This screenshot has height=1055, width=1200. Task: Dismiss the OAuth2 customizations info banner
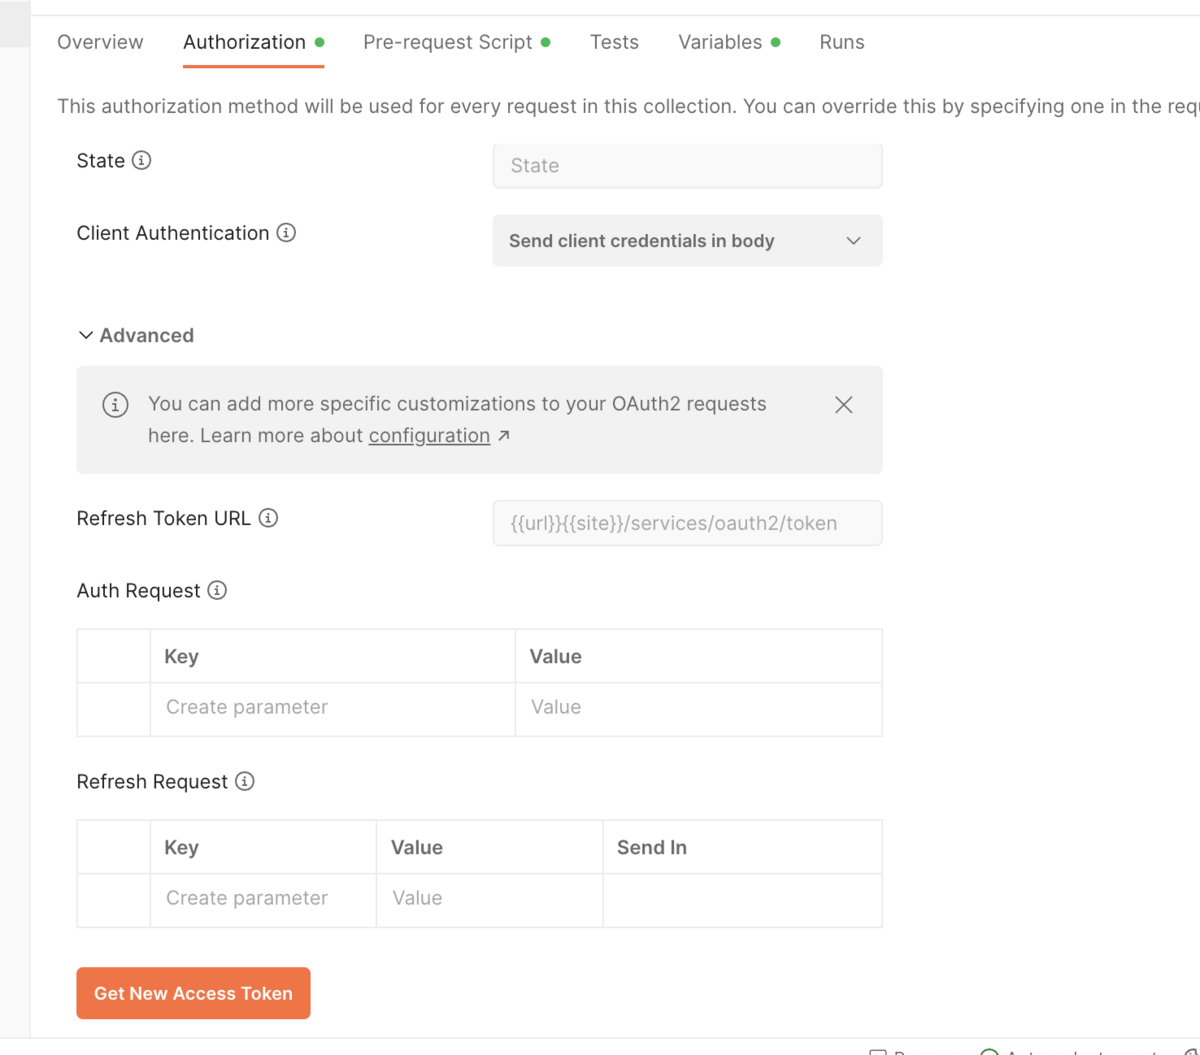click(843, 405)
